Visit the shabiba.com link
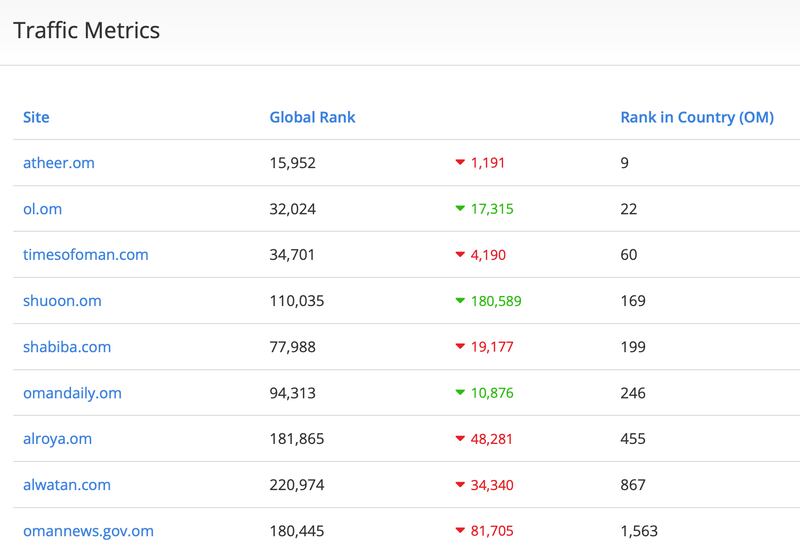This screenshot has width=800, height=558. 66,347
